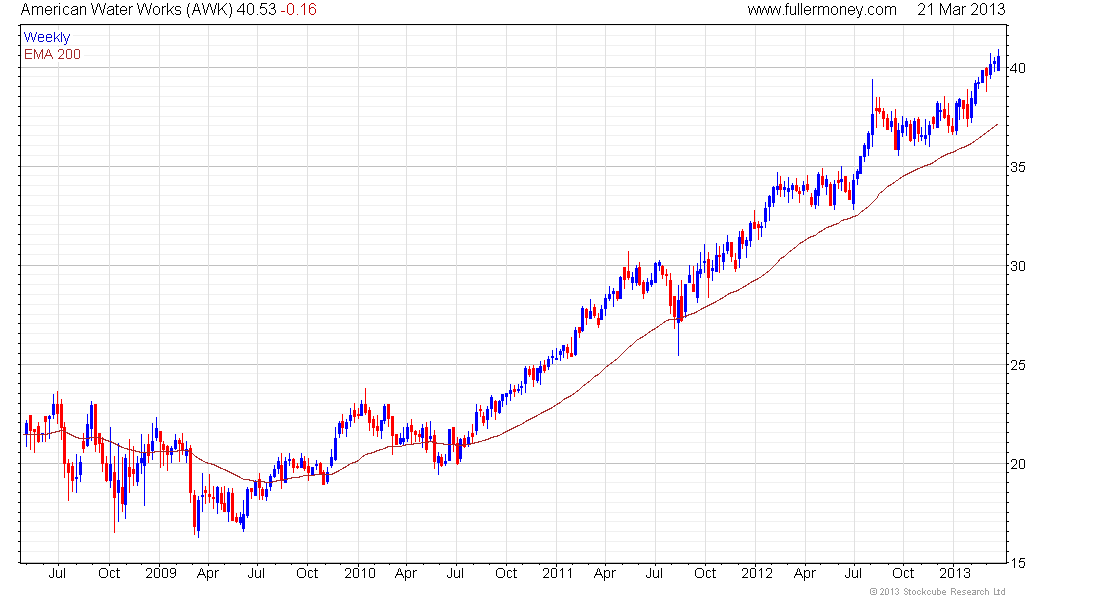Screen dimensions: 1100x600
Task: Click the y-axis label 35
Action: pos(1017,167)
